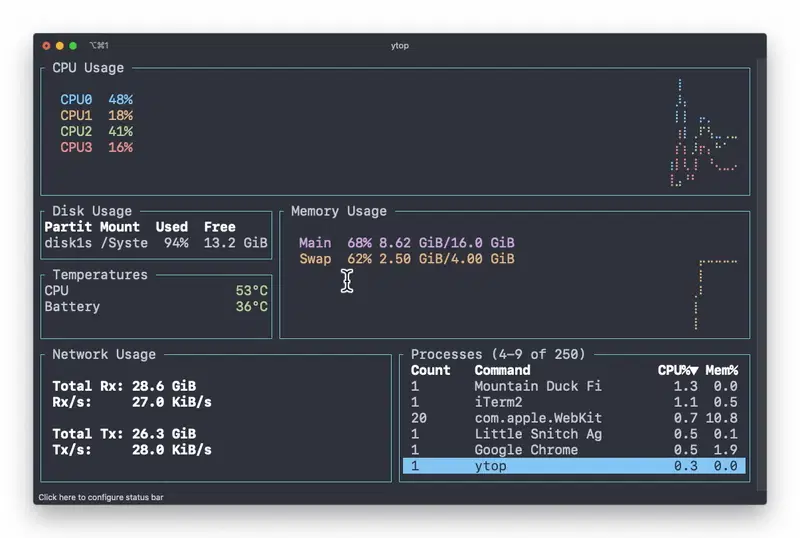This screenshot has height=538, width=800.
Task: Click the 2.50 GiB/4.00 GiB text
Action: pos(446,259)
